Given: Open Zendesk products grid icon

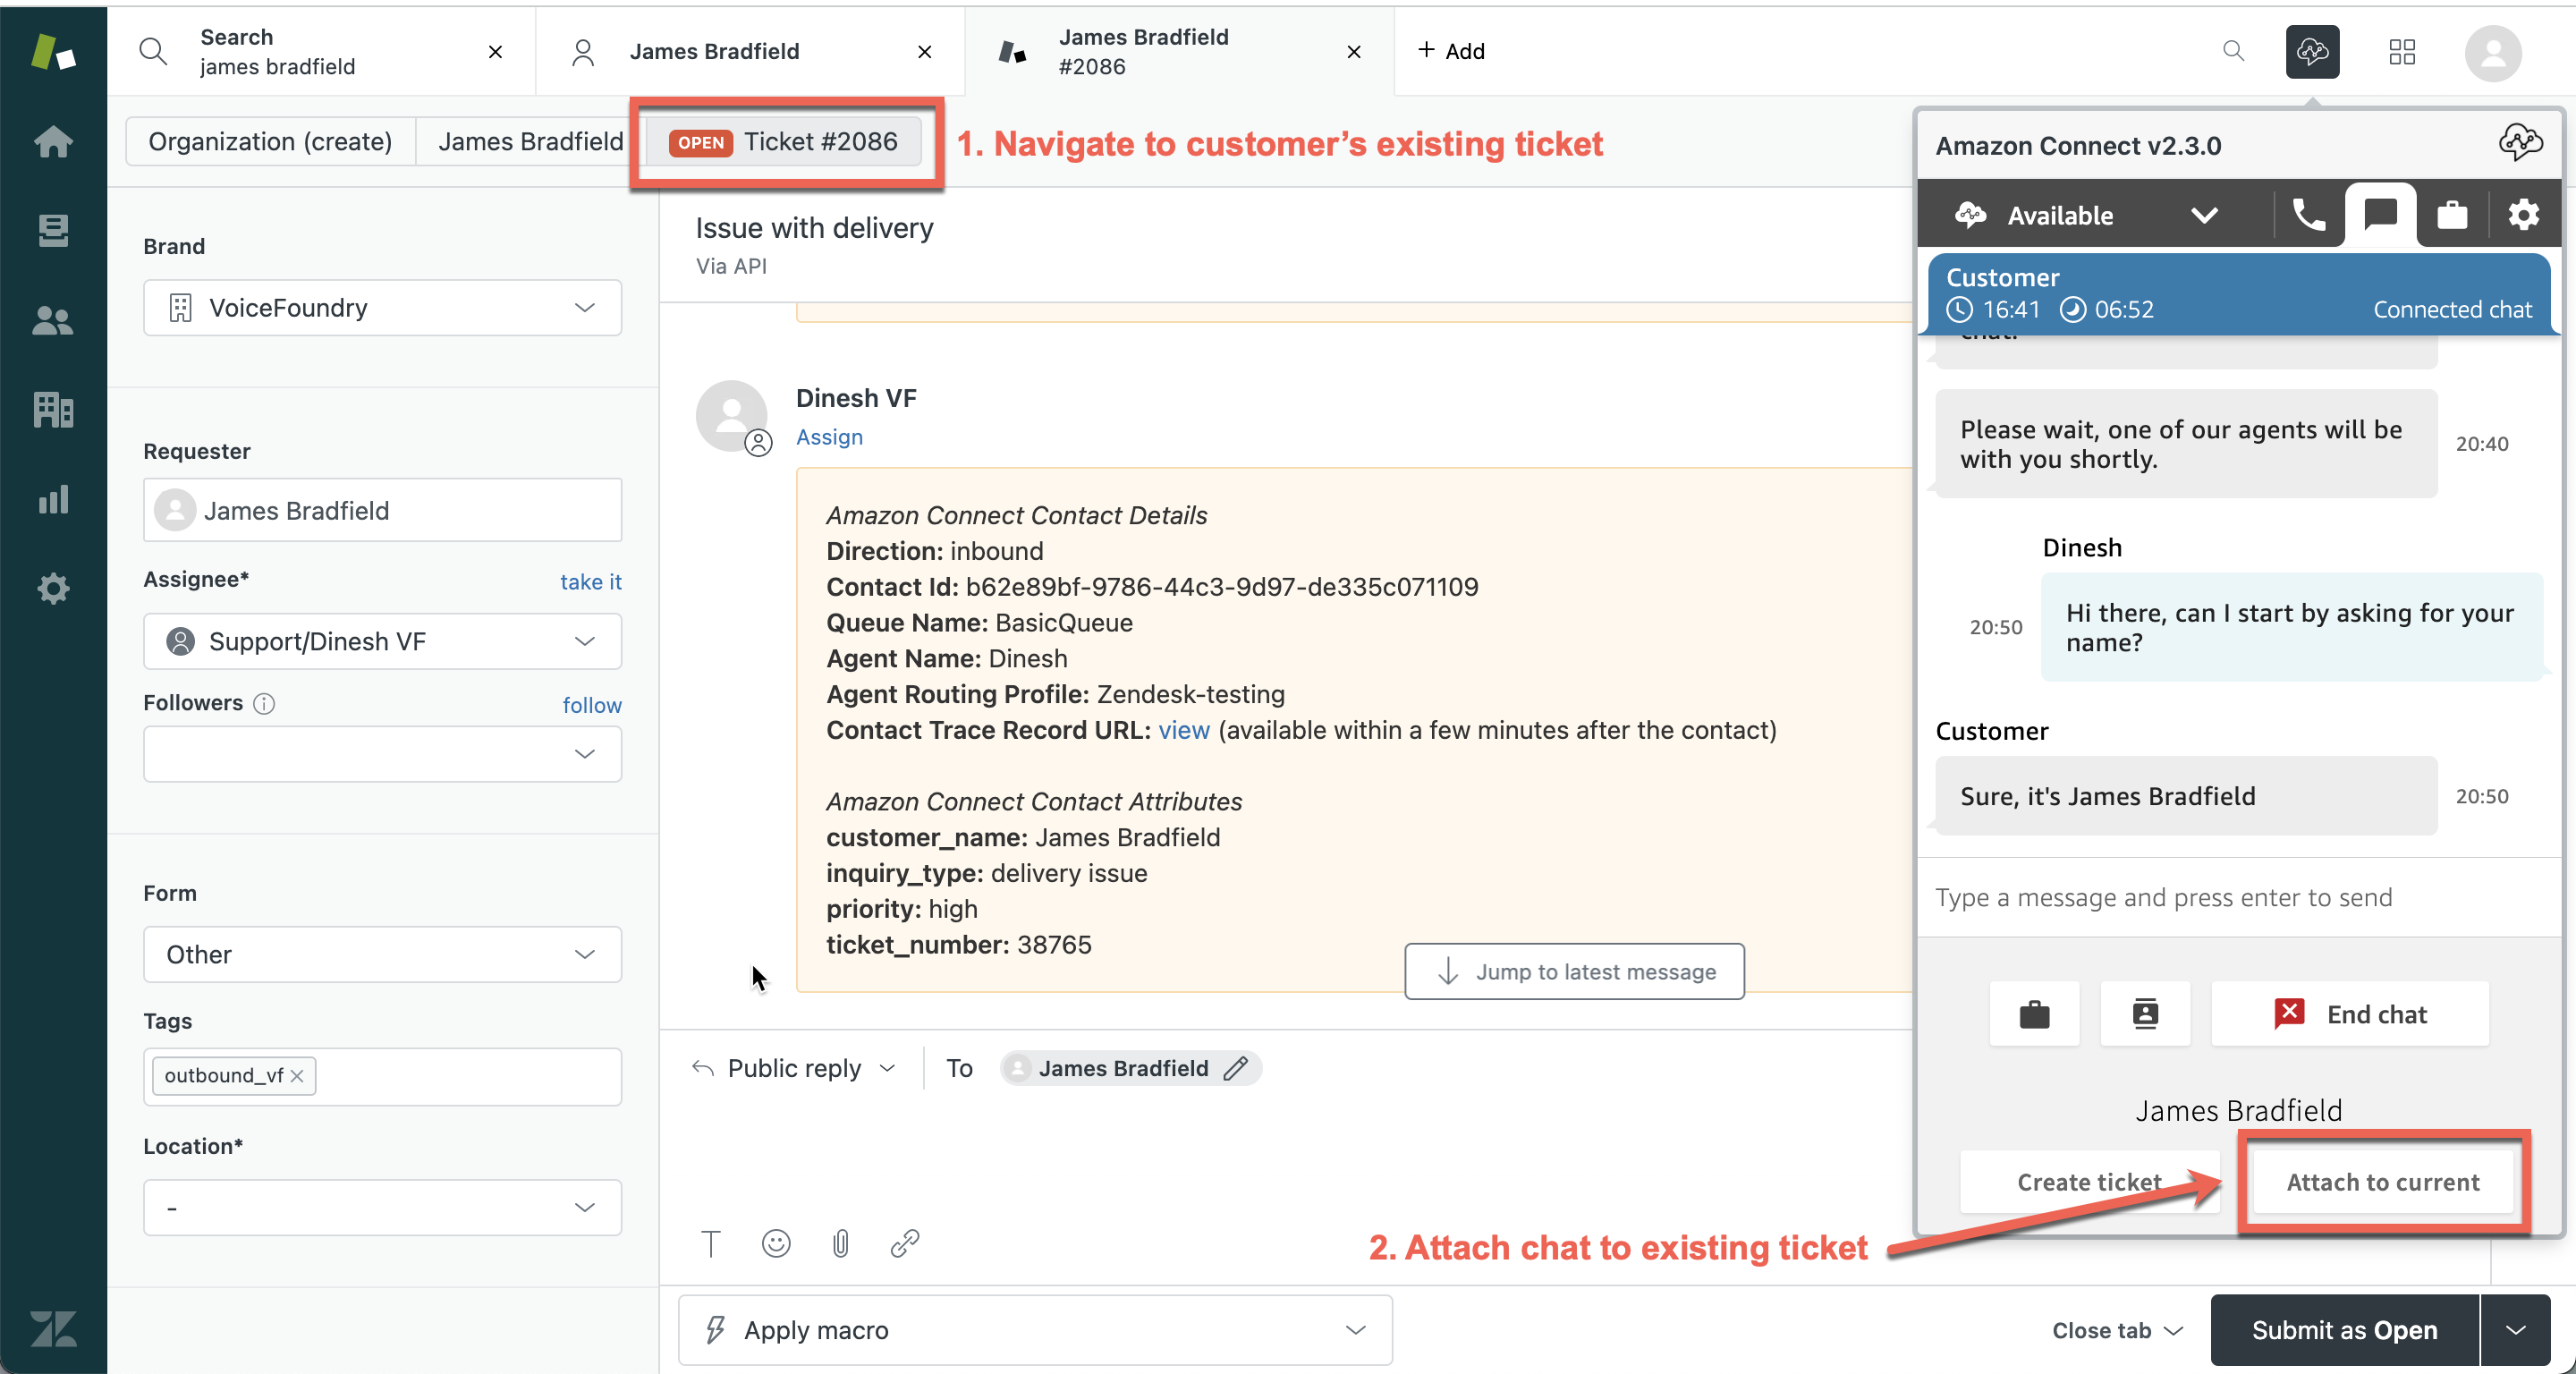Looking at the screenshot, I should 2401,52.
